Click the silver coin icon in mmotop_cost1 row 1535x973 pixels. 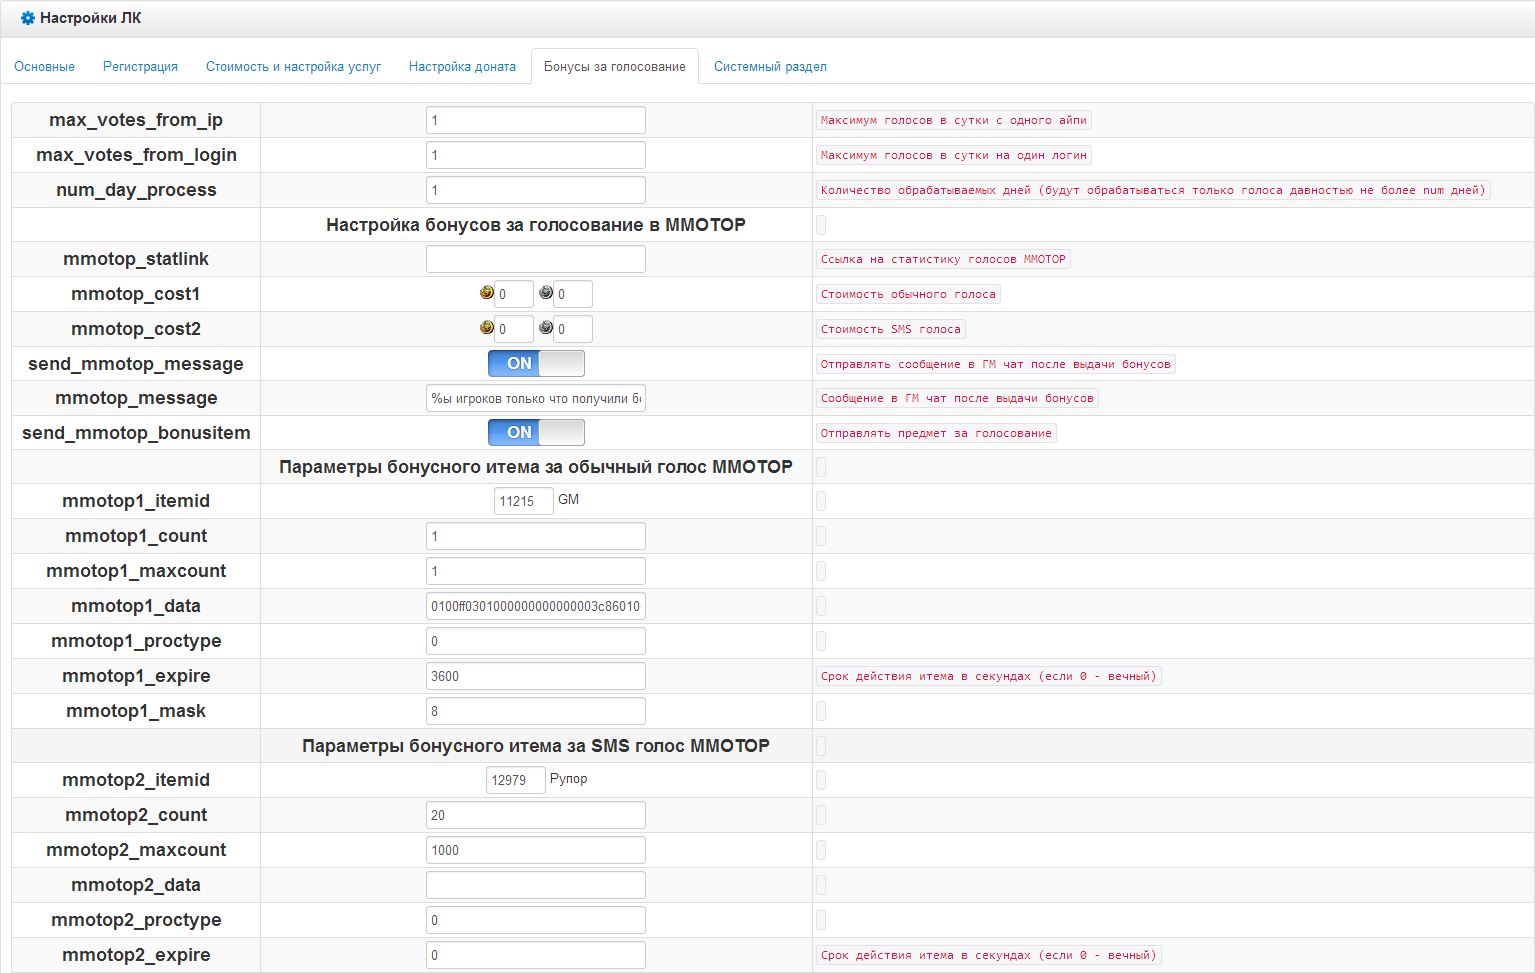546,293
